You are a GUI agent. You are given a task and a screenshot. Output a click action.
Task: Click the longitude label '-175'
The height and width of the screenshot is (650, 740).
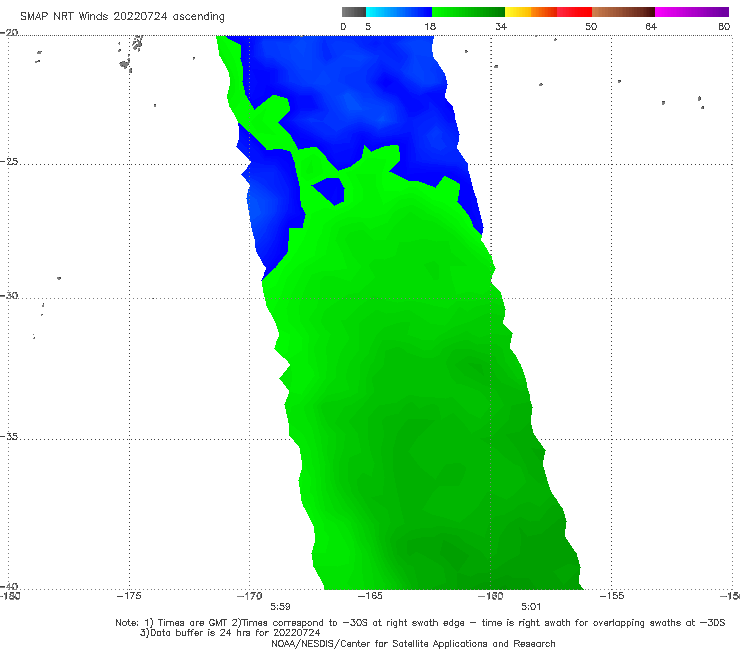point(129,596)
